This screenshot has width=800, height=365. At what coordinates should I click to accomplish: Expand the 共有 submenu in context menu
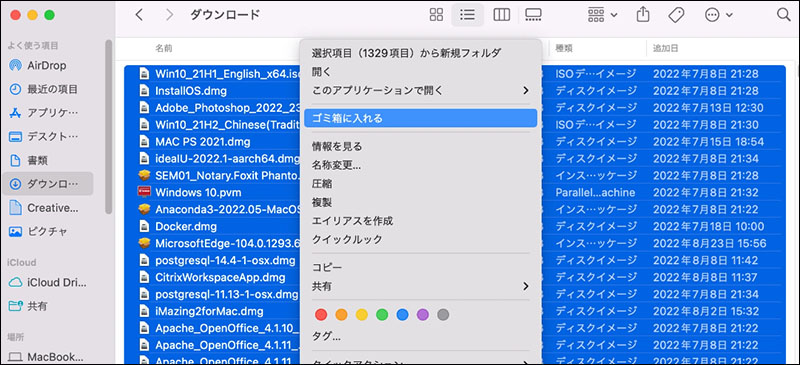420,286
